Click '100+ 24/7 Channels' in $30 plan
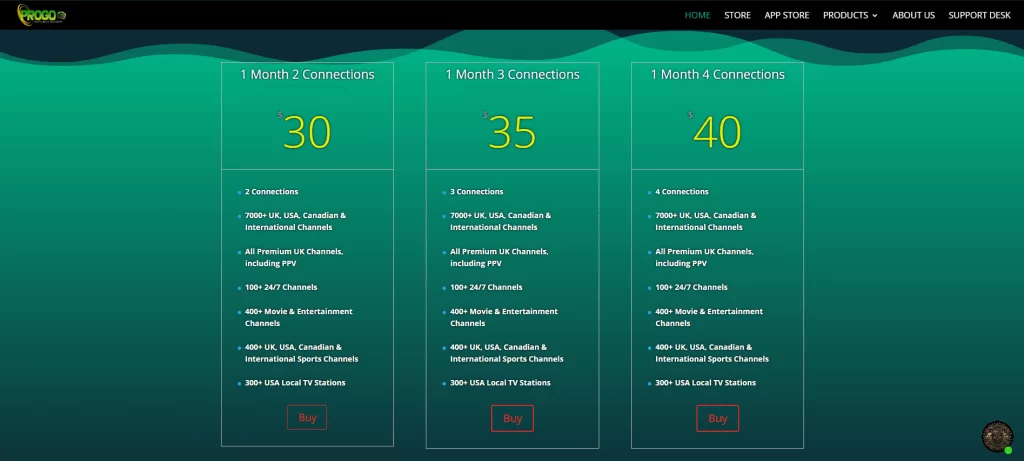The image size is (1024, 461). coord(281,287)
